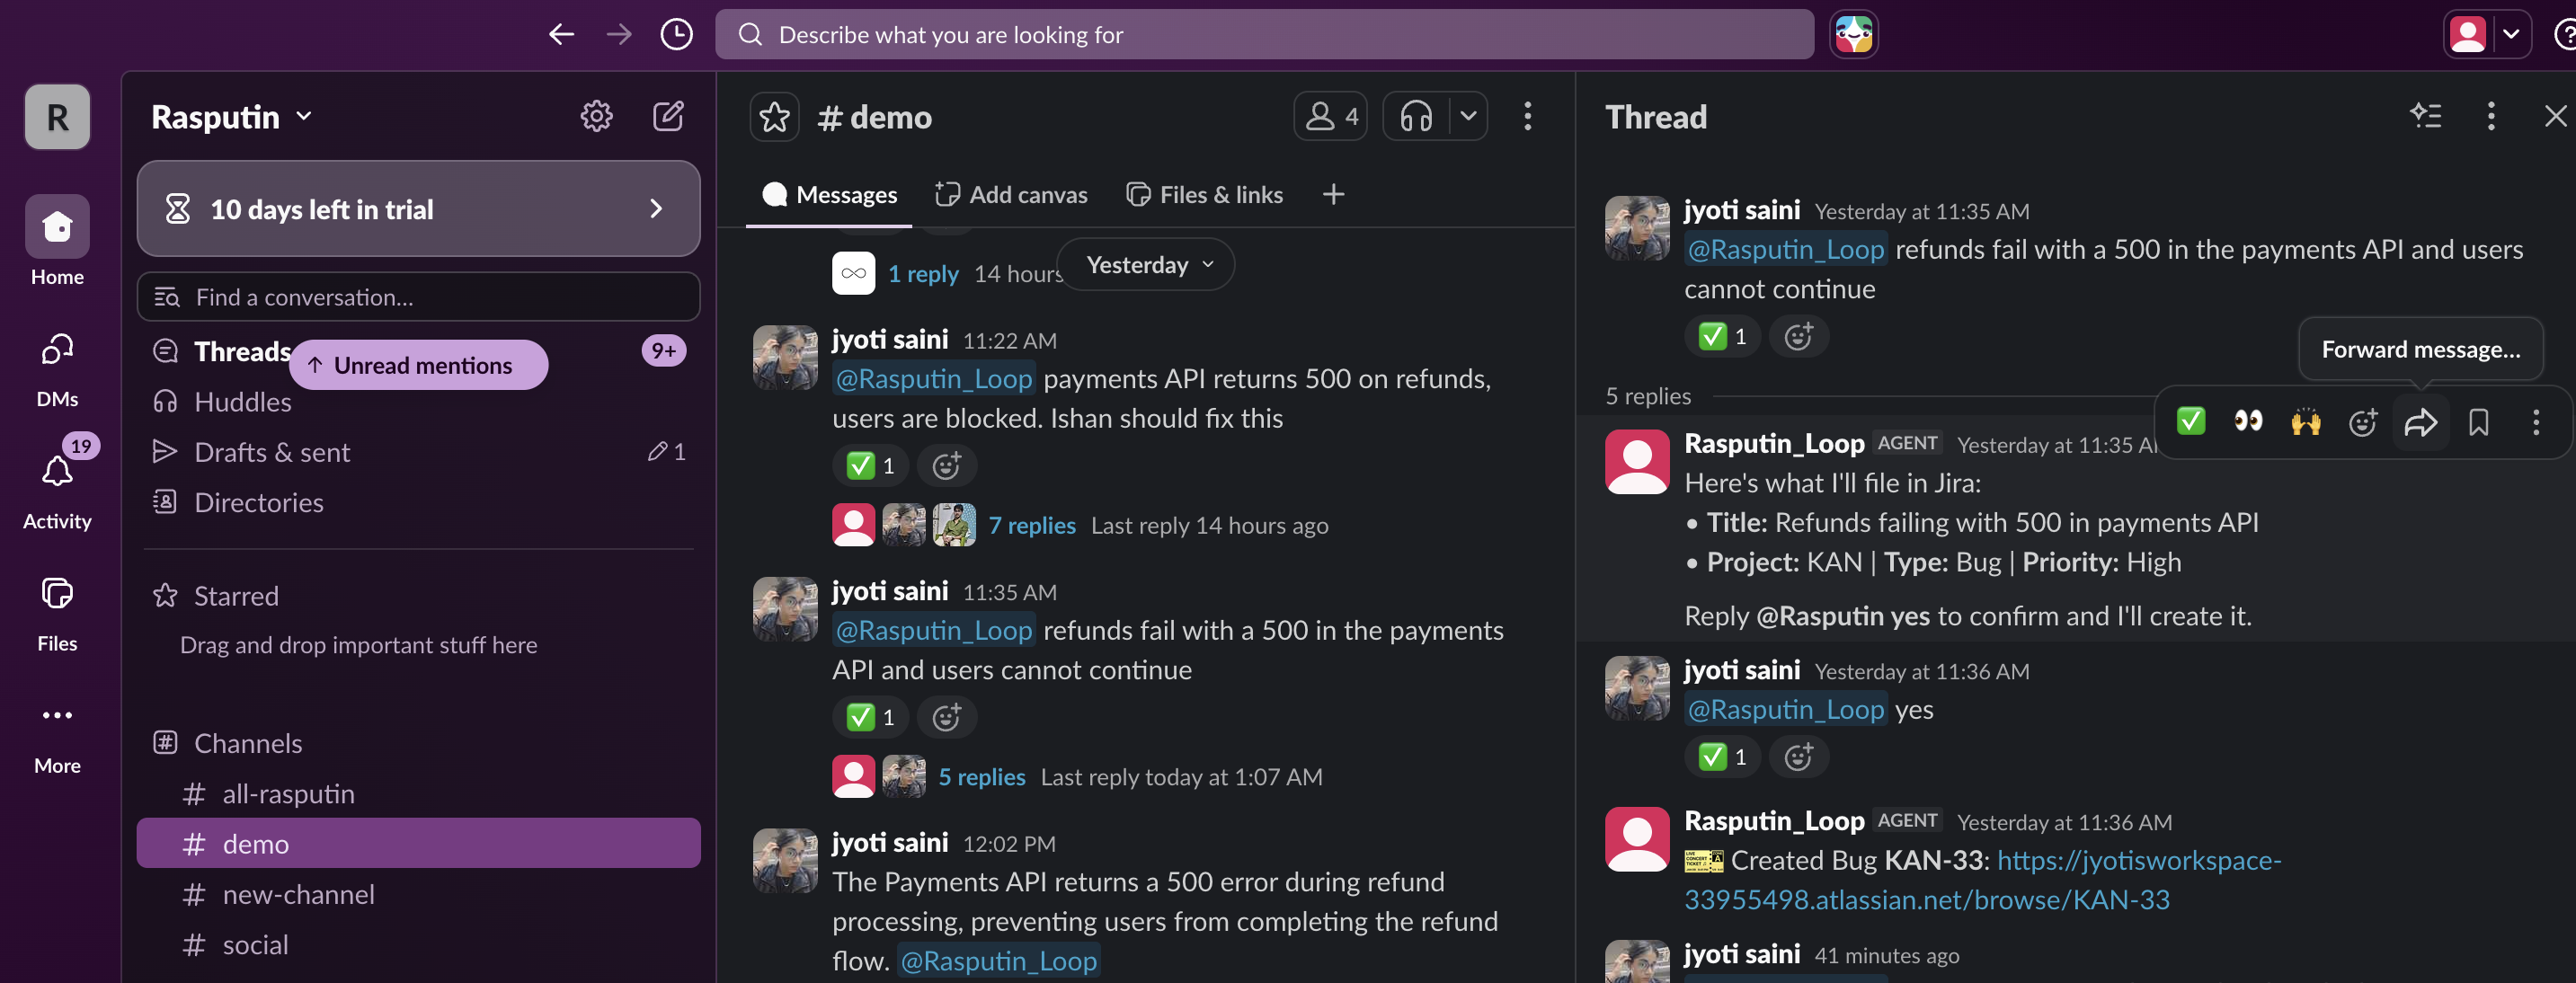Select the Add canvas tab
This screenshot has height=983, width=2576.
(1011, 194)
